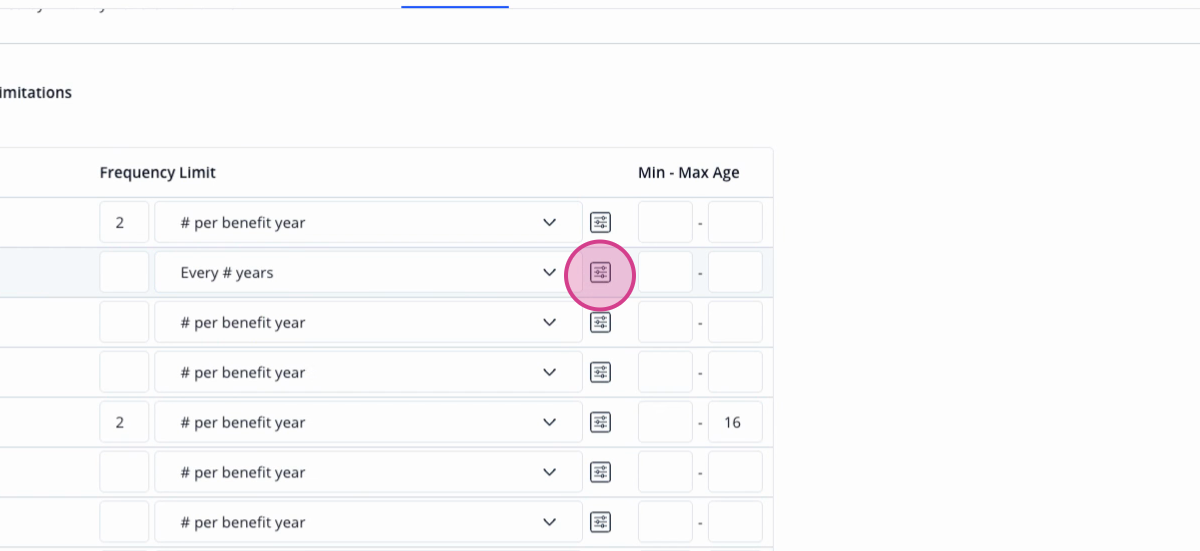Click the max age field containing 16
Image resolution: width=1200 pixels, height=551 pixels.
735,422
